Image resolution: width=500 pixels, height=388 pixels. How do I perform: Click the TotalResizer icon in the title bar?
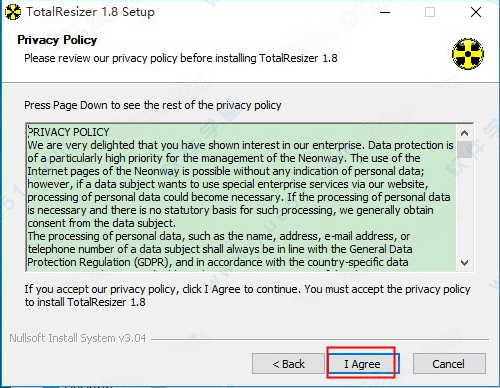point(13,12)
